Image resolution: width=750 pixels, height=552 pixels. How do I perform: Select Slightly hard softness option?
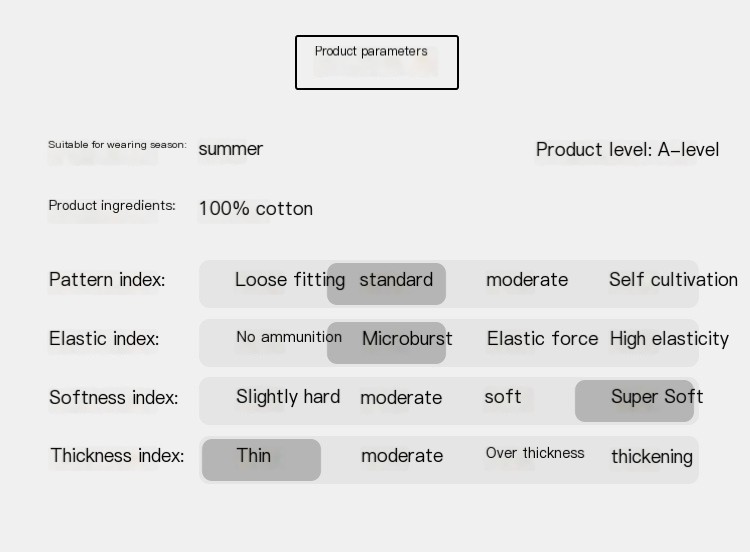[x=288, y=397]
